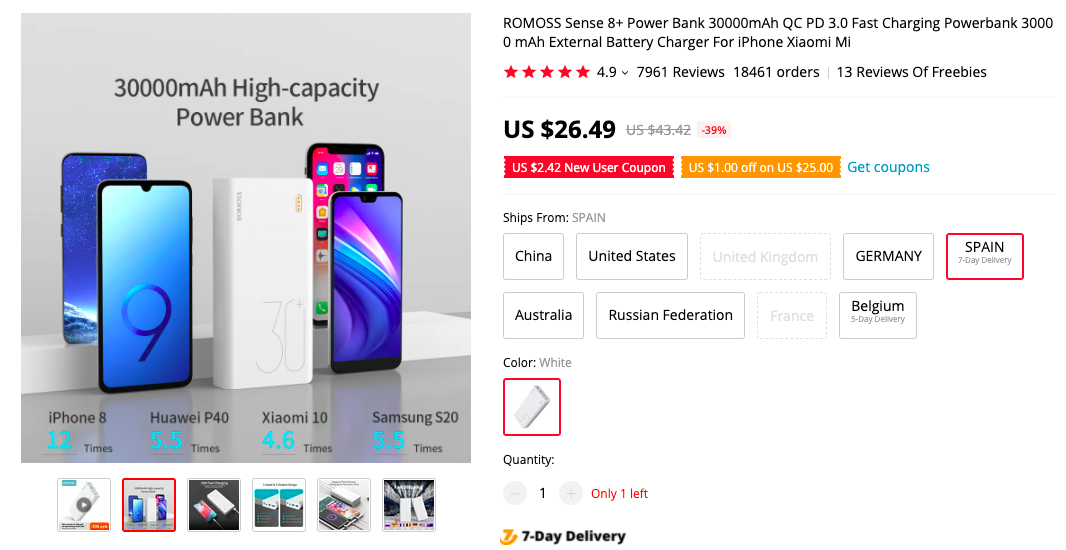Click the main power bank product image
Screen dimensions: 1066x550
pos(246,238)
